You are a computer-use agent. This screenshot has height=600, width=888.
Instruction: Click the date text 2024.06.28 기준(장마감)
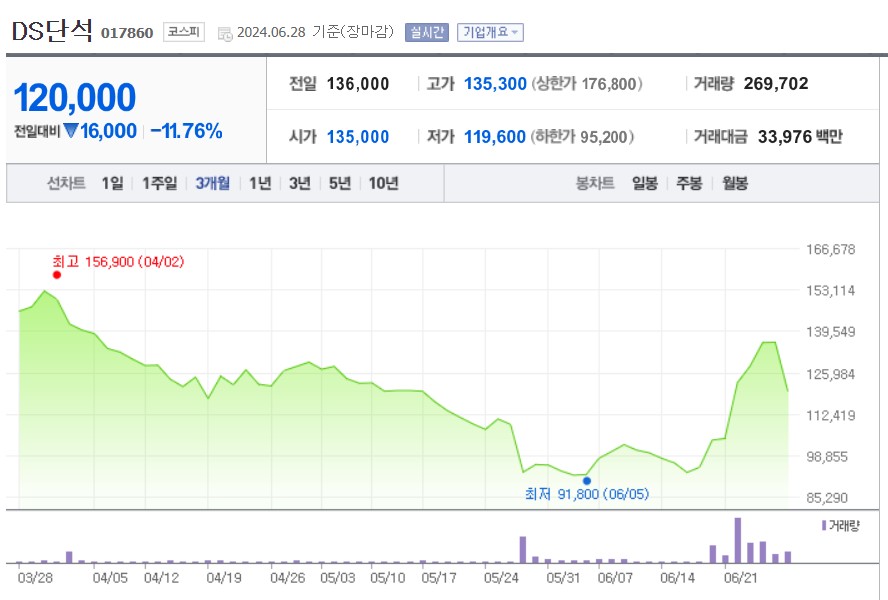(x=315, y=32)
